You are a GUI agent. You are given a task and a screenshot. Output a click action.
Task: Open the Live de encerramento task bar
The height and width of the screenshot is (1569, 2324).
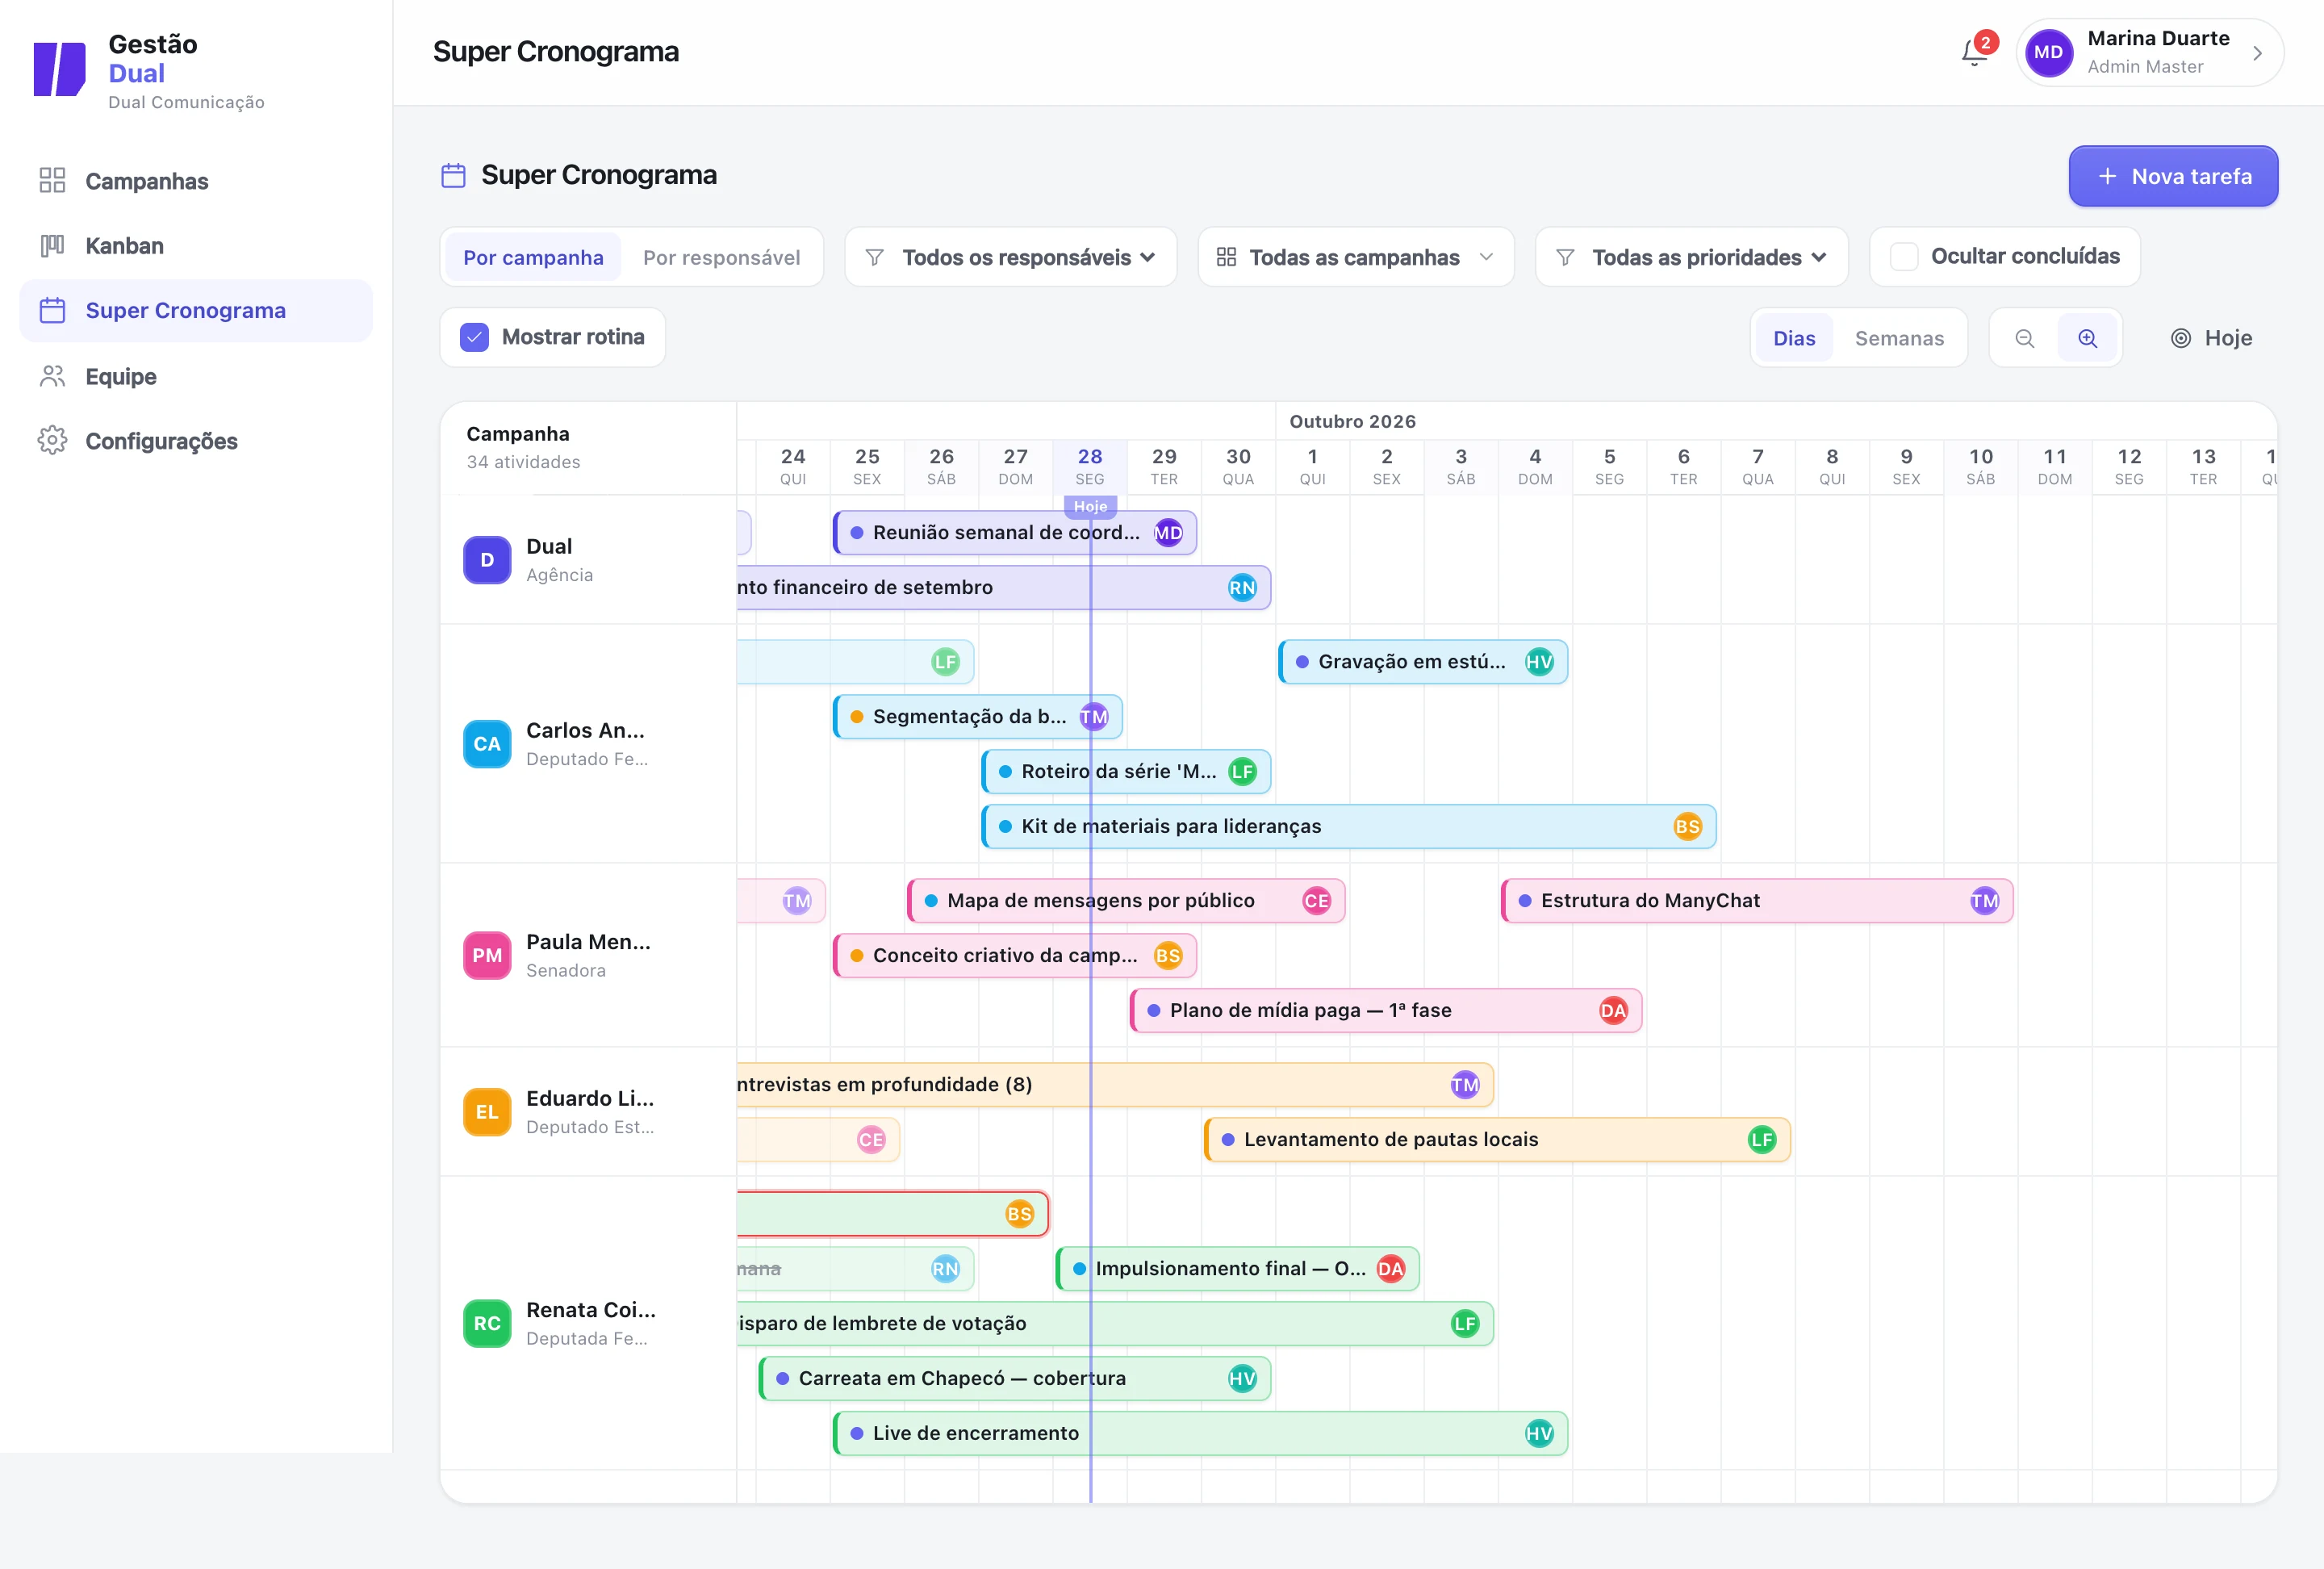tap(1200, 1434)
